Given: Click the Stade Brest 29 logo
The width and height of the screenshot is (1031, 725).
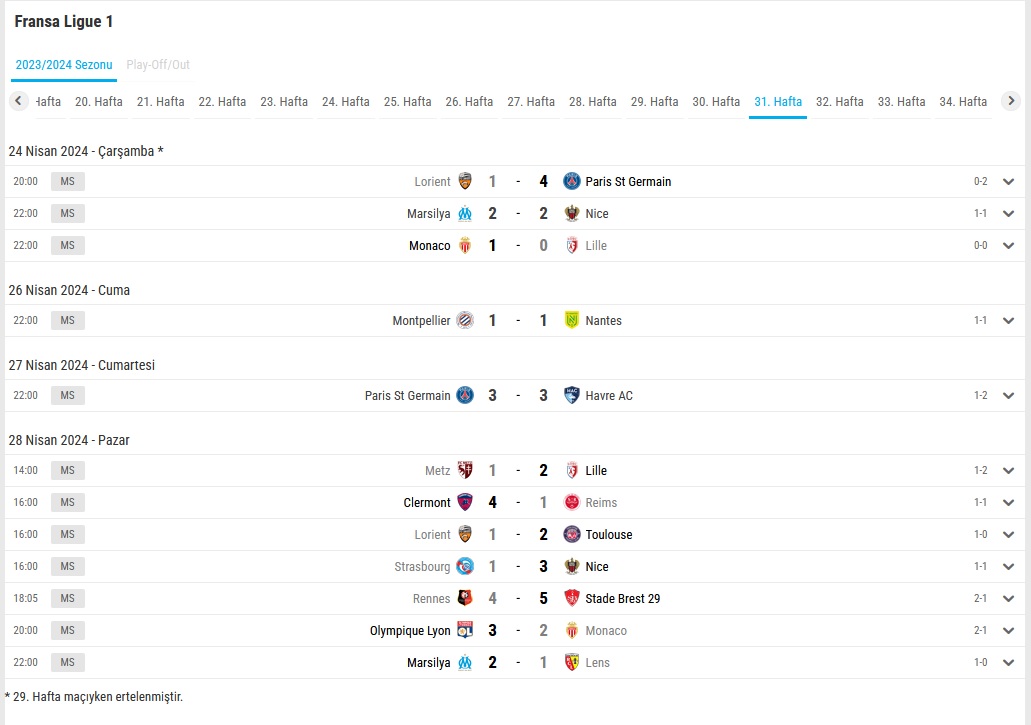Looking at the screenshot, I should (572, 598).
